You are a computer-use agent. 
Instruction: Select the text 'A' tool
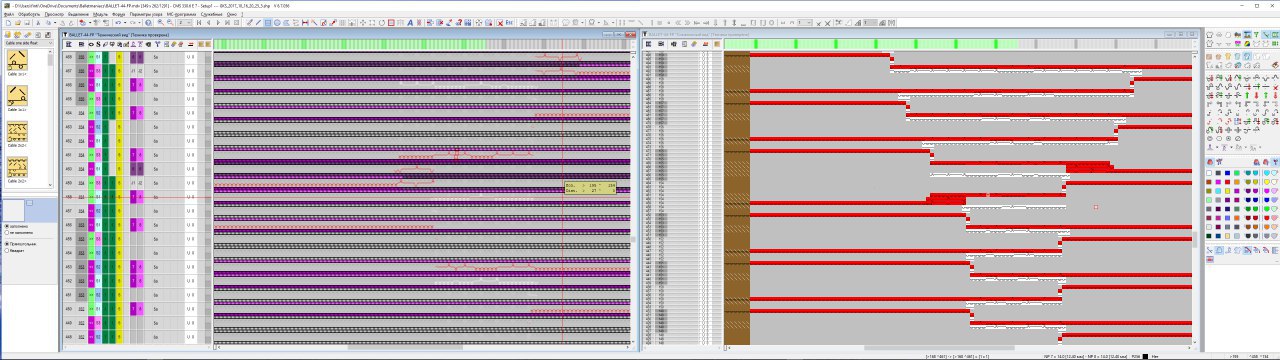coord(410,23)
